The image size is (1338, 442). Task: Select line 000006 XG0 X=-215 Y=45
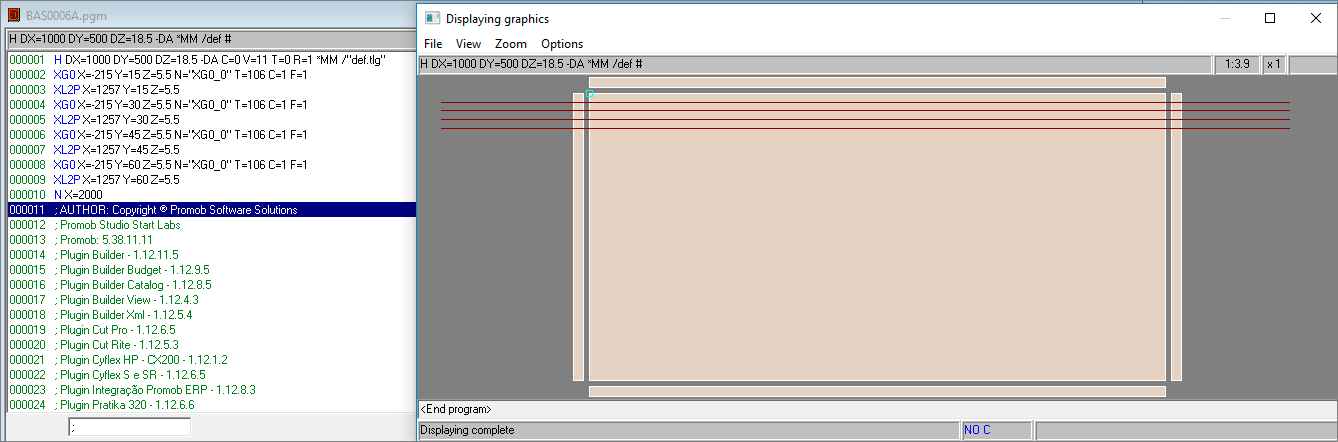tap(211, 135)
